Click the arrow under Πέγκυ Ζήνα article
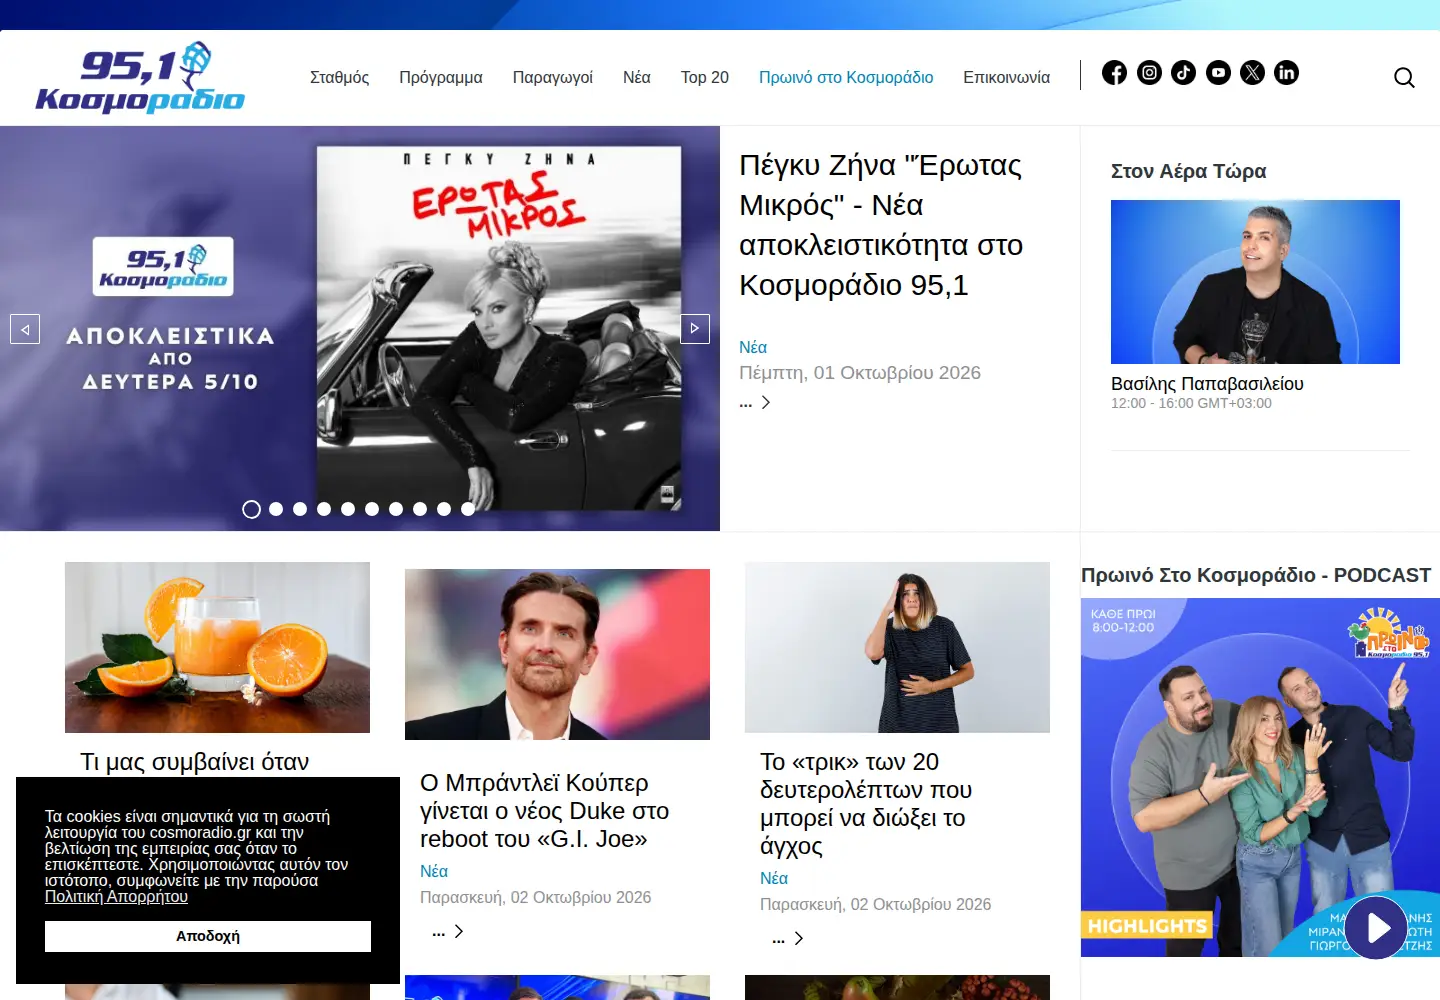The image size is (1440, 1000). [x=766, y=402]
